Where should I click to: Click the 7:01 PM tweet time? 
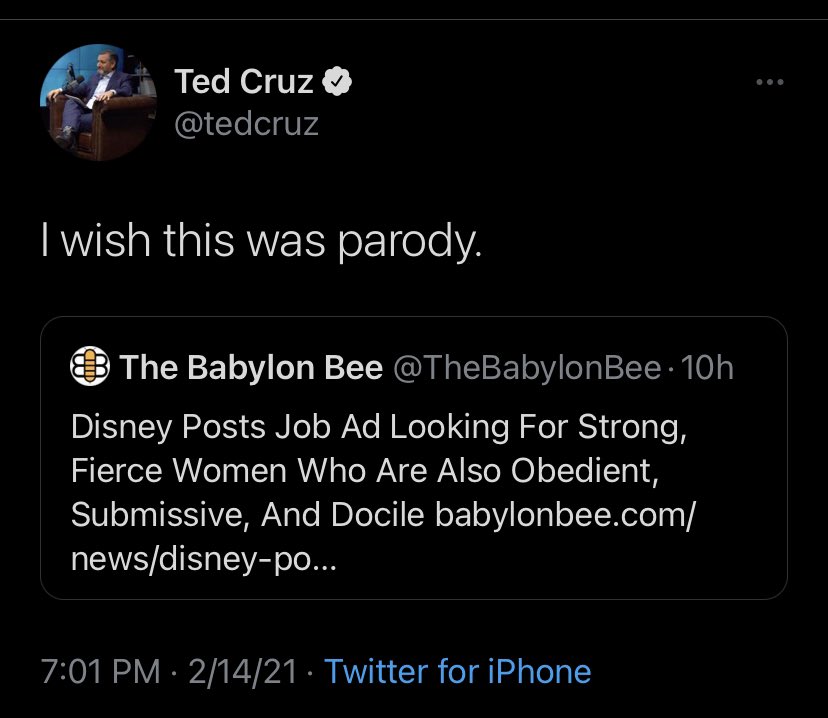click(x=100, y=671)
